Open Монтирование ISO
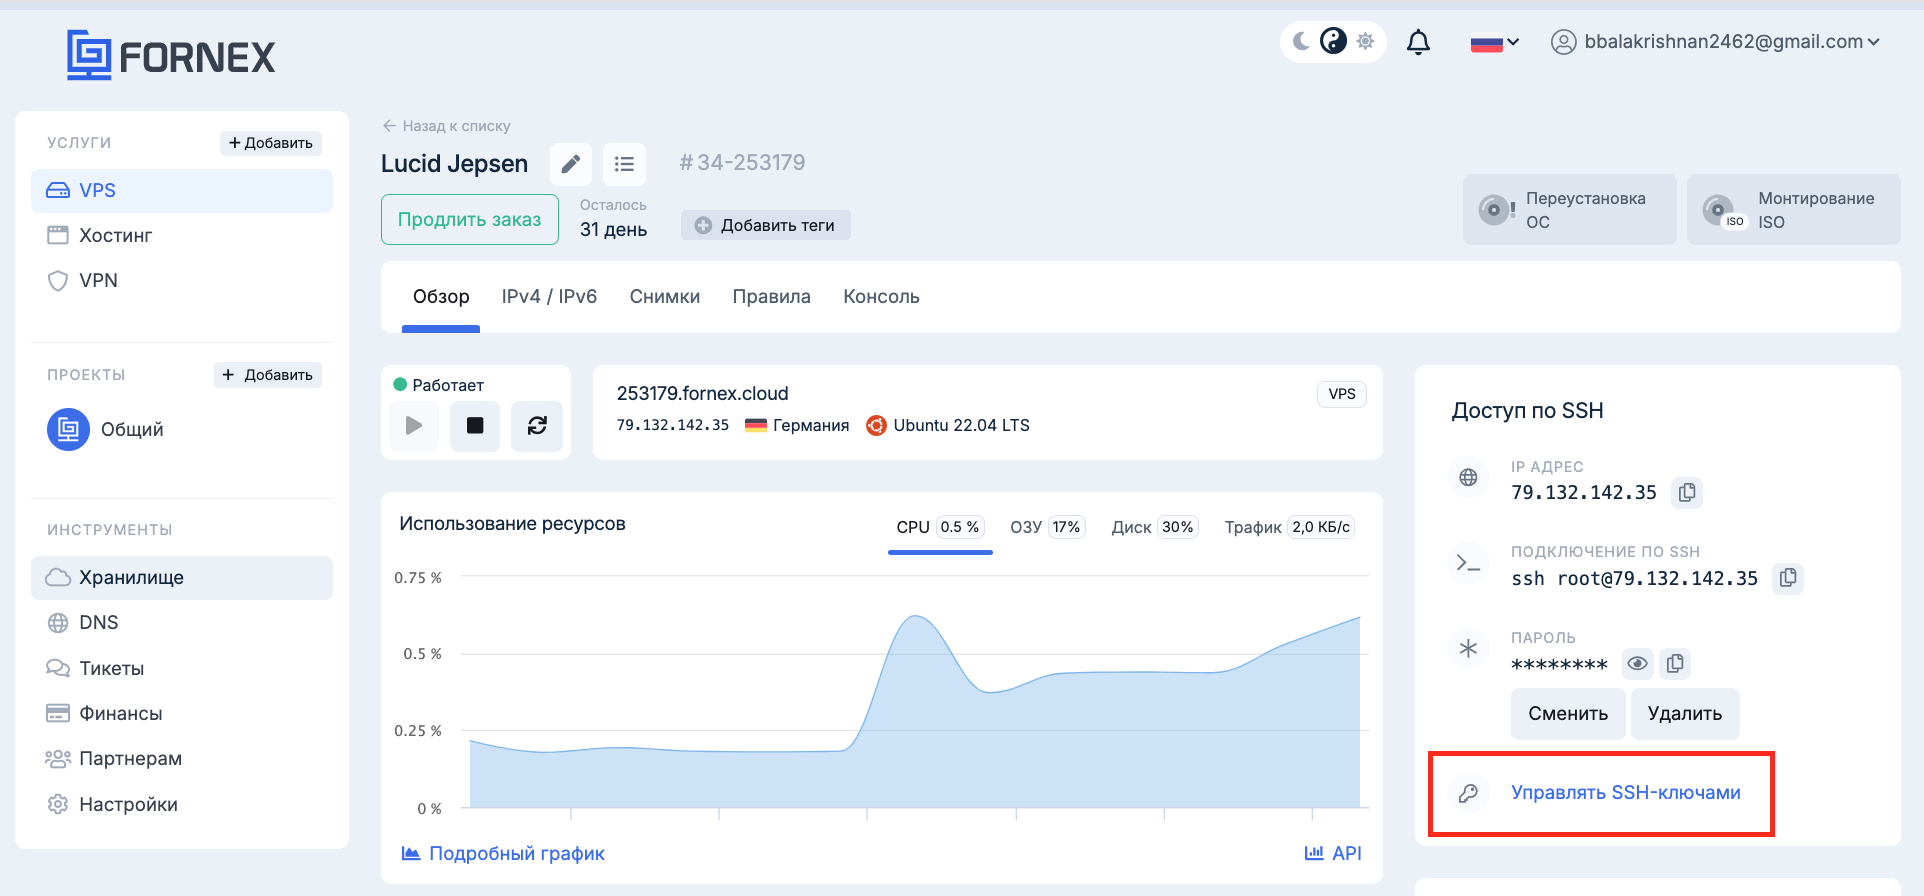This screenshot has height=896, width=1924. pyautogui.click(x=1794, y=210)
